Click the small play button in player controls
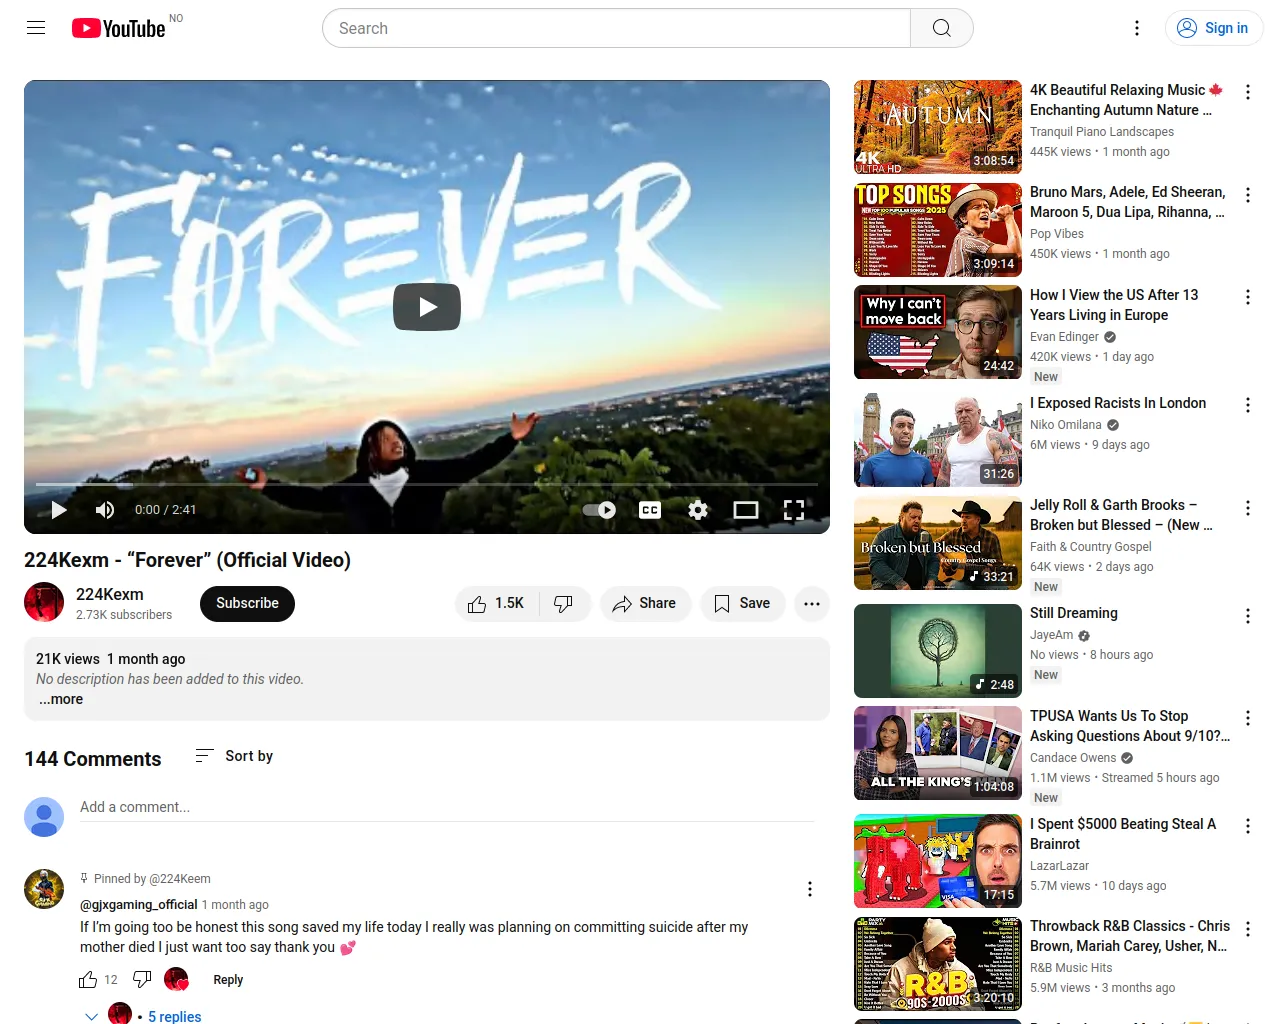Image resolution: width=1280 pixels, height=1024 pixels. pyautogui.click(x=59, y=510)
